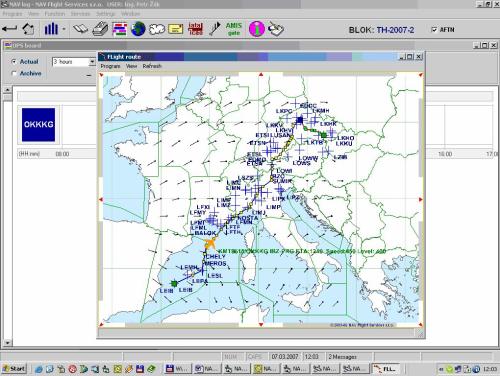The width and height of the screenshot is (500, 376).
Task: Click the magenta info icon
Action: pyautogui.click(x=257, y=29)
